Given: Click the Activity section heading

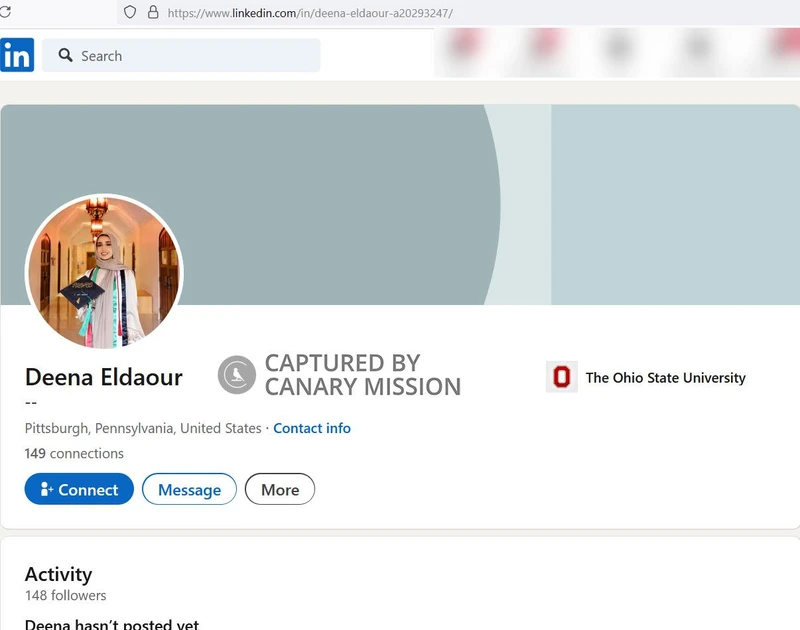Looking at the screenshot, I should (x=58, y=574).
